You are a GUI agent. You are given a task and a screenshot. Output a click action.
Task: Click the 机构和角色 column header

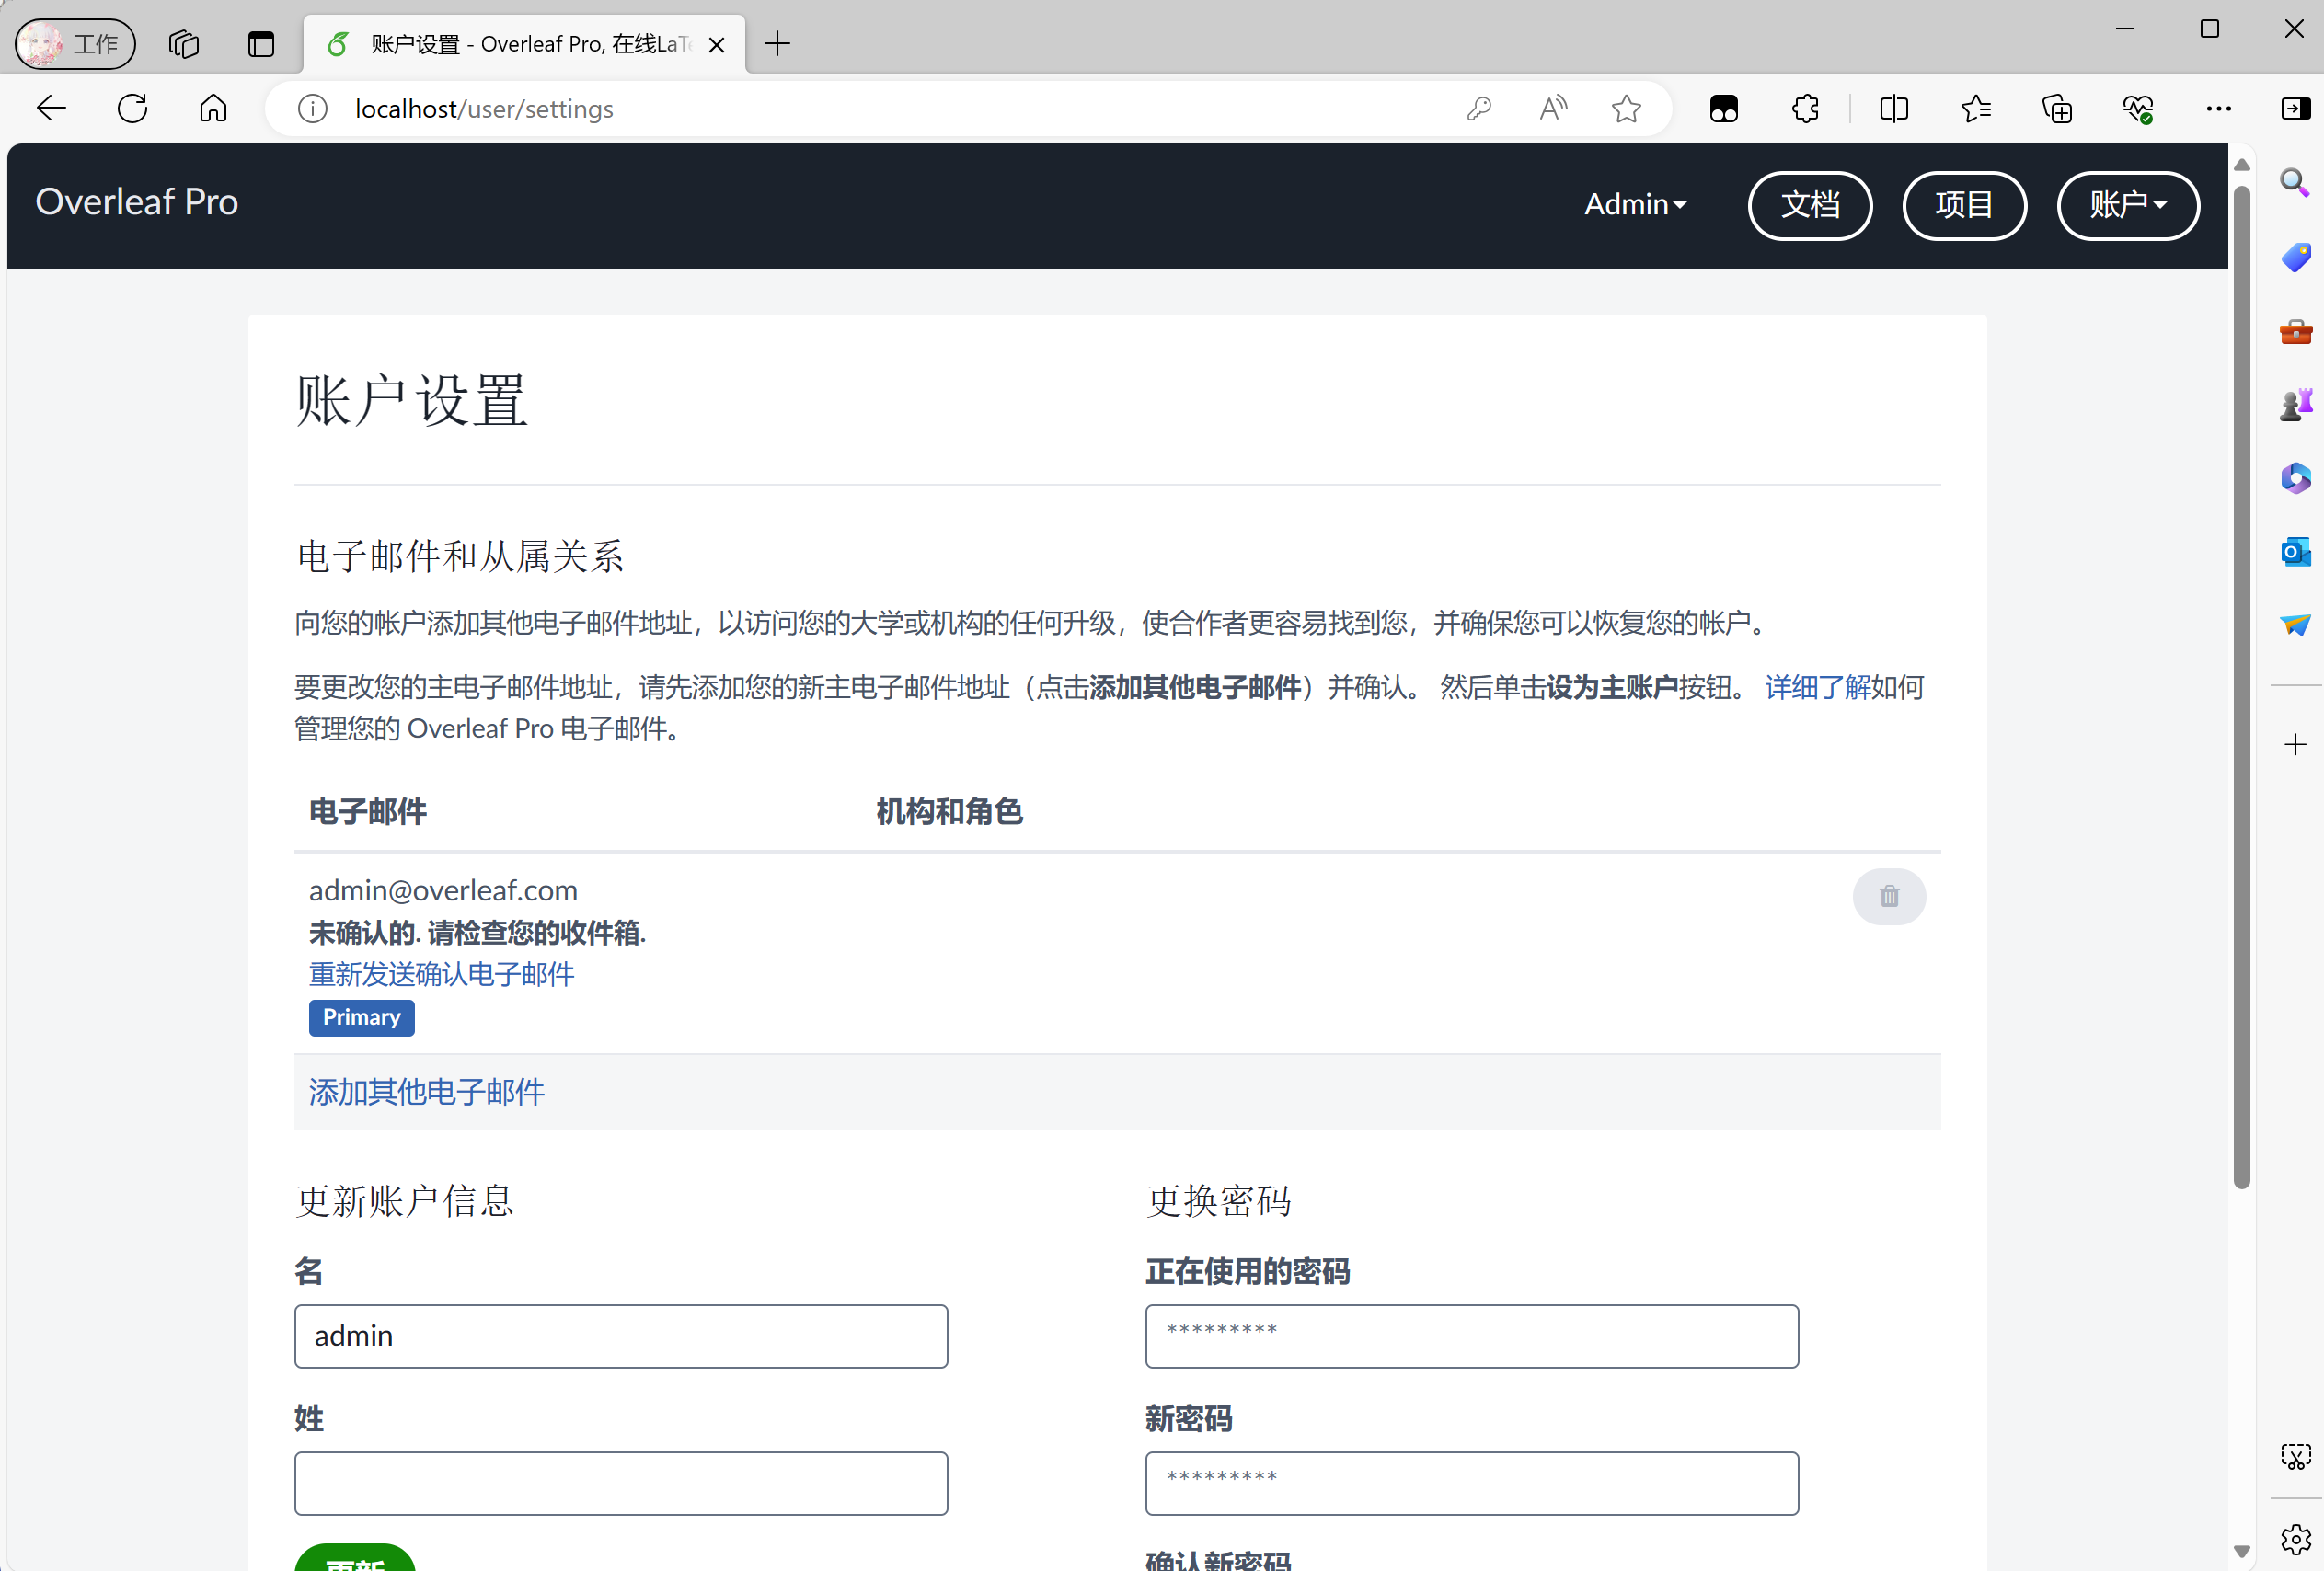(x=949, y=811)
